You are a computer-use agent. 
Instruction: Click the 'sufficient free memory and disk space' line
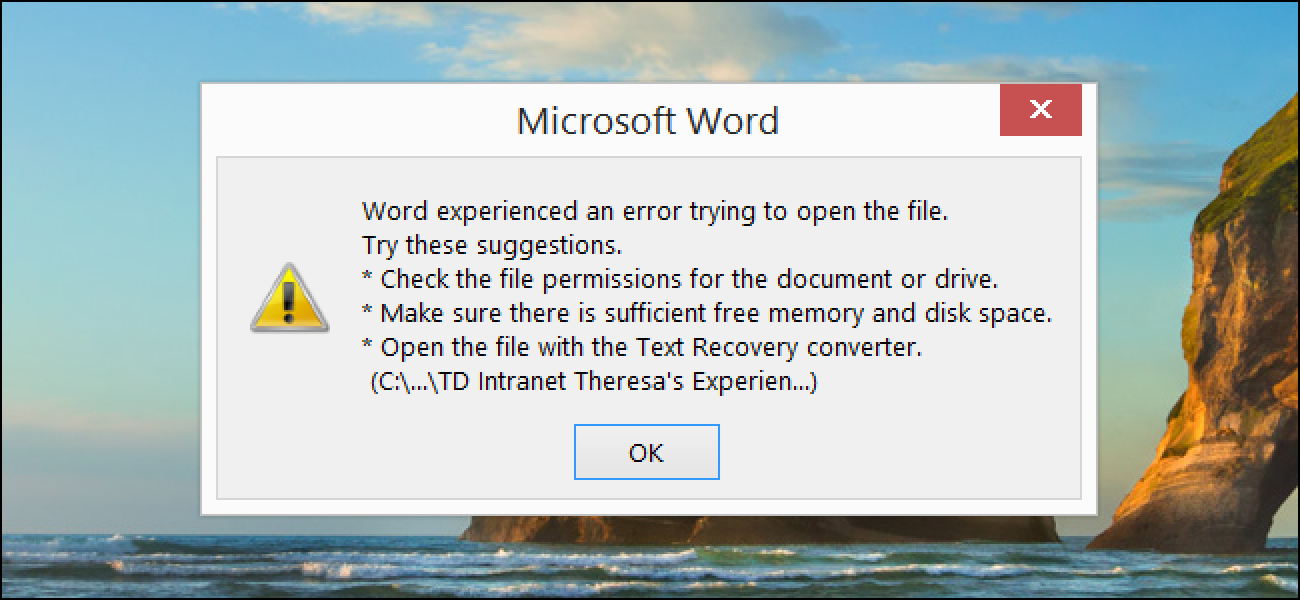tap(707, 313)
